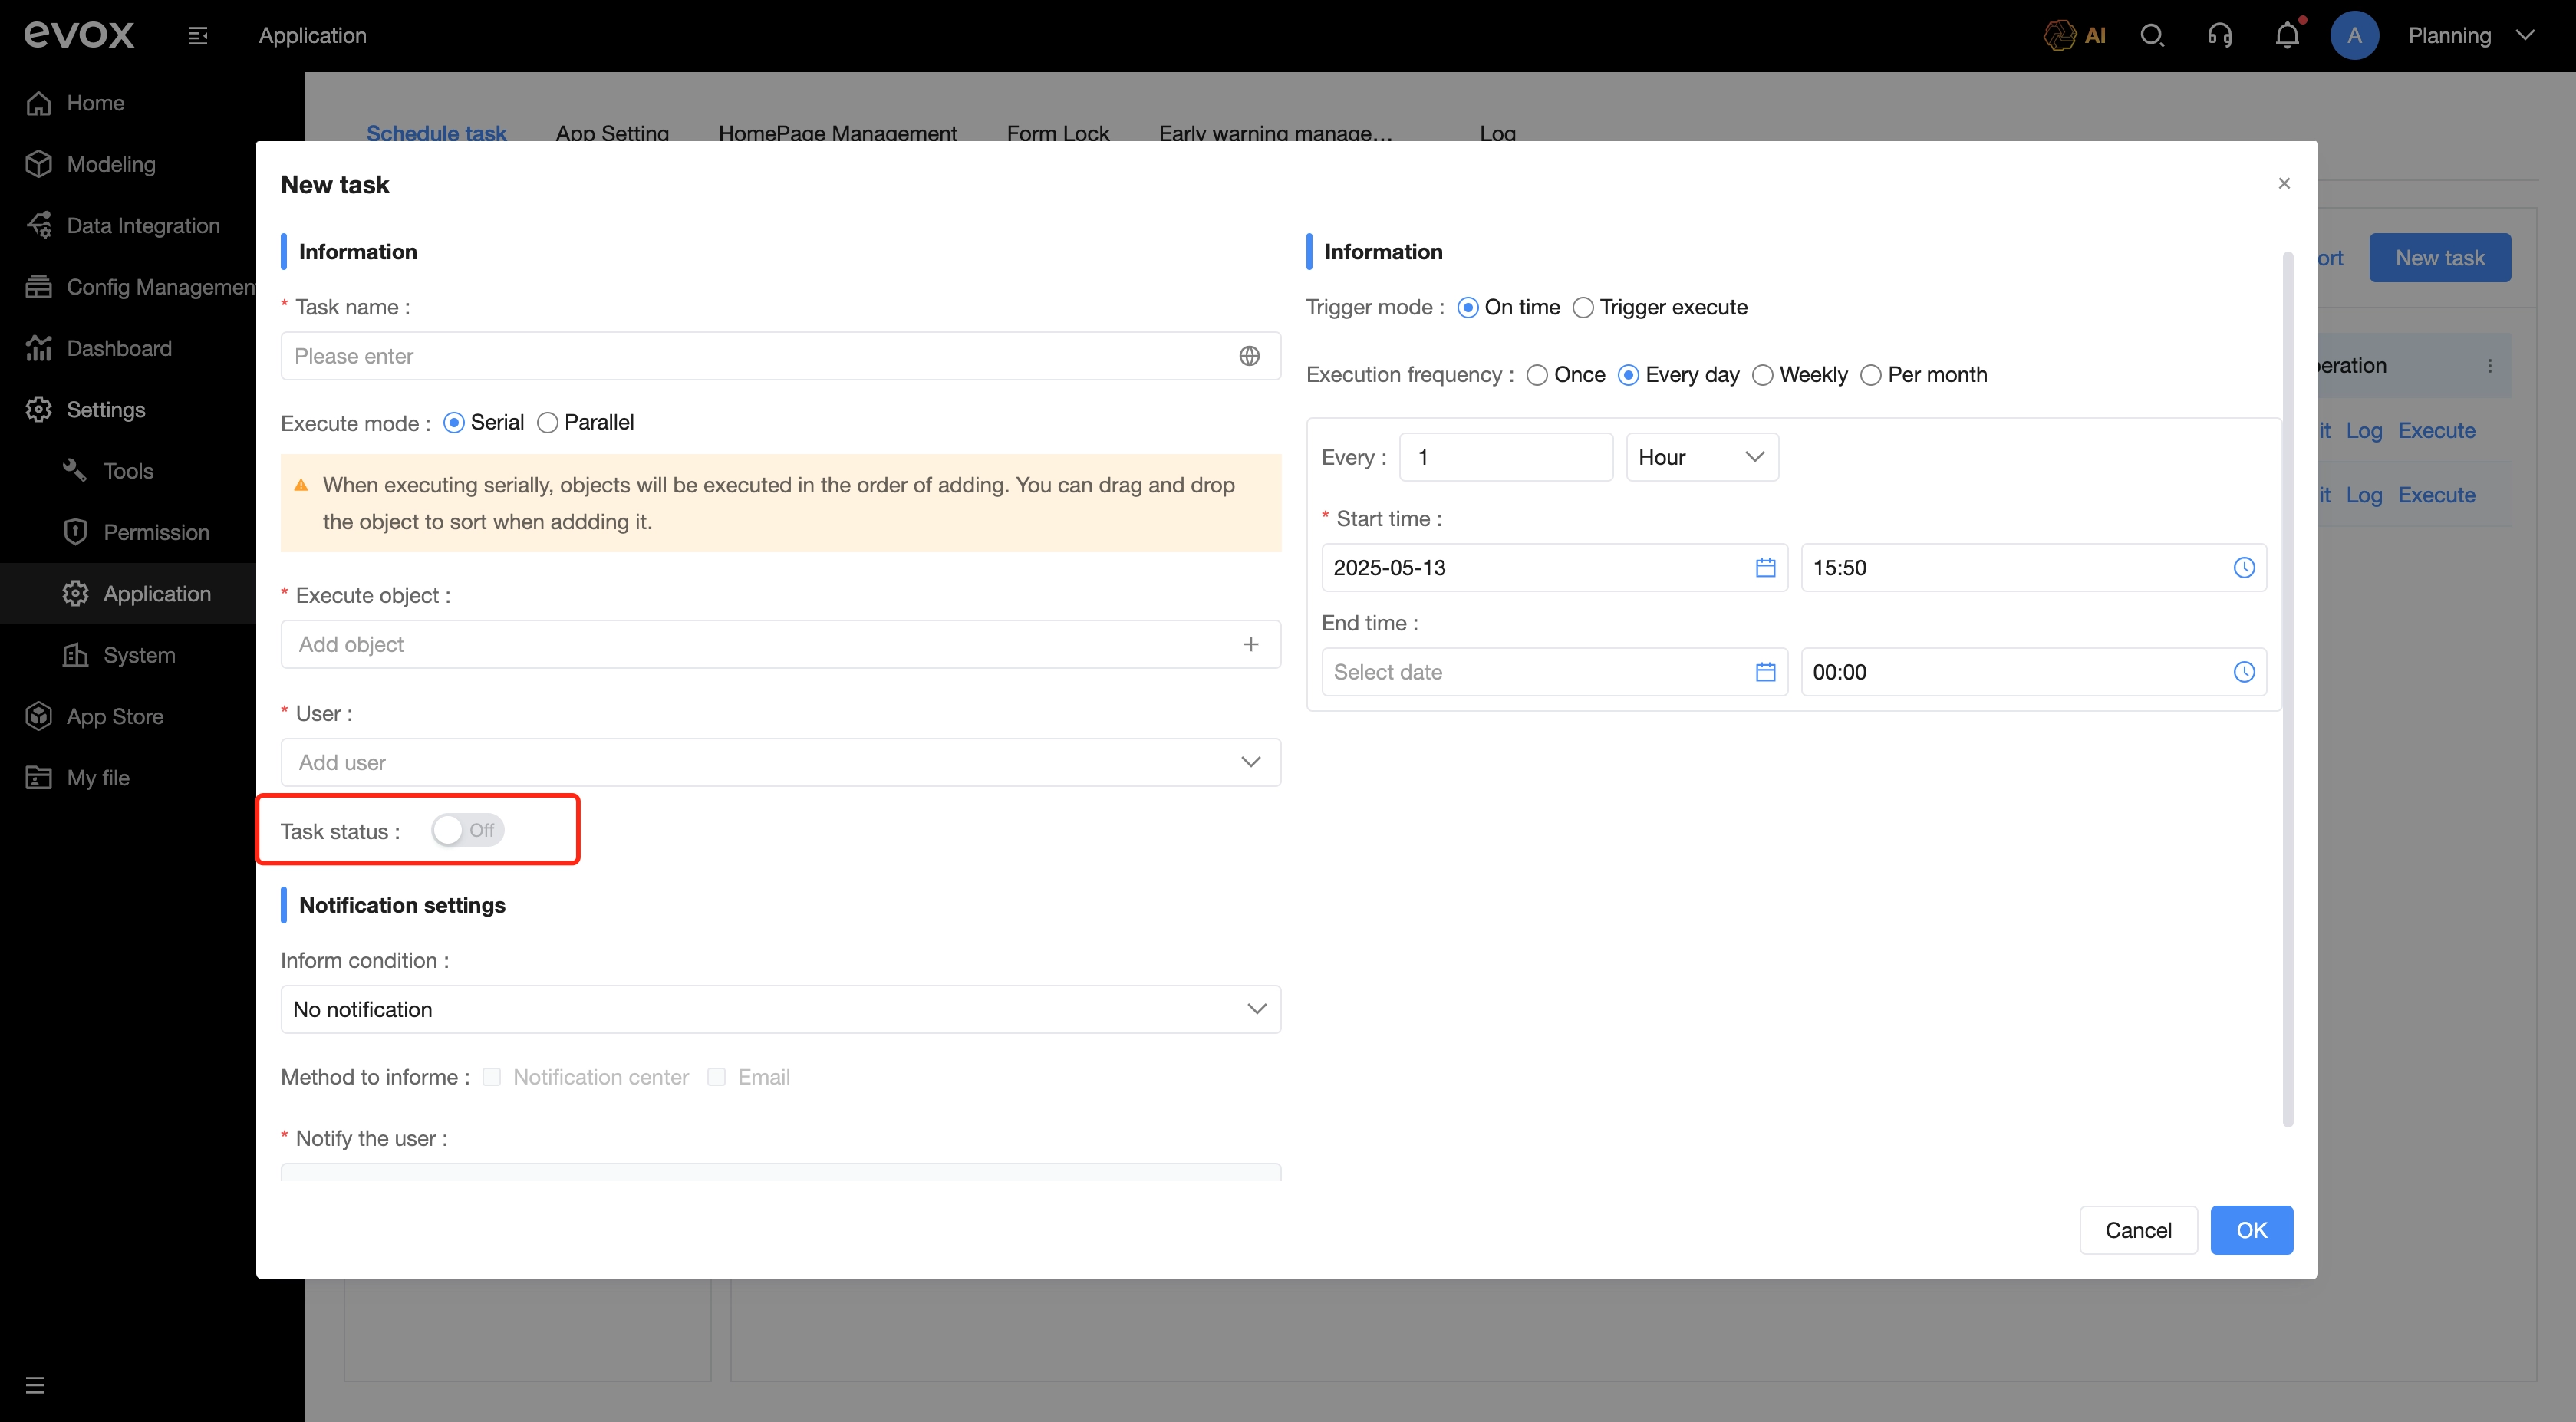Click the Config Management icon
Image resolution: width=2576 pixels, height=1422 pixels.
(39, 287)
